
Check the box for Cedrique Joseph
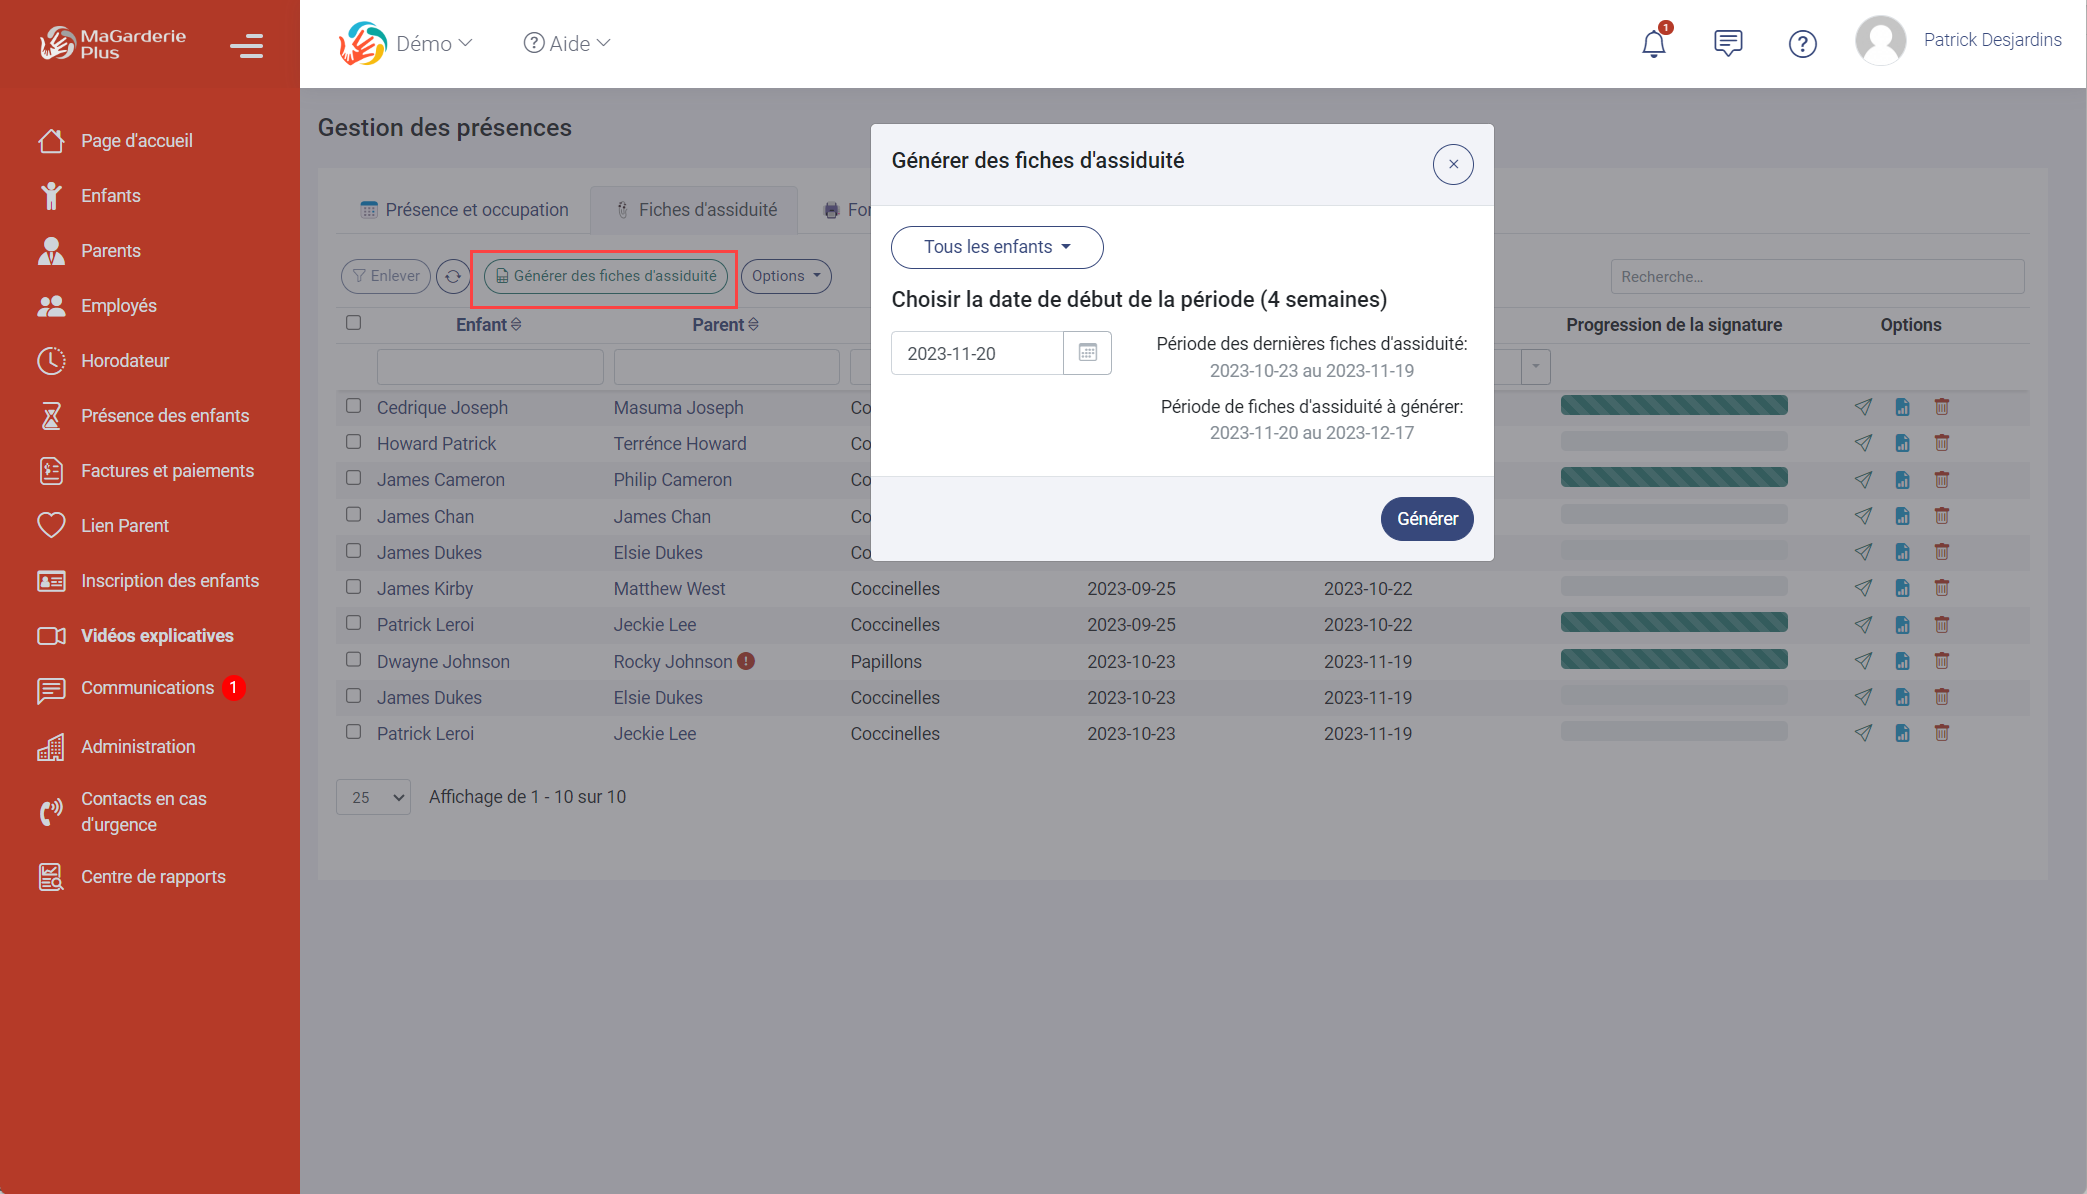point(354,406)
